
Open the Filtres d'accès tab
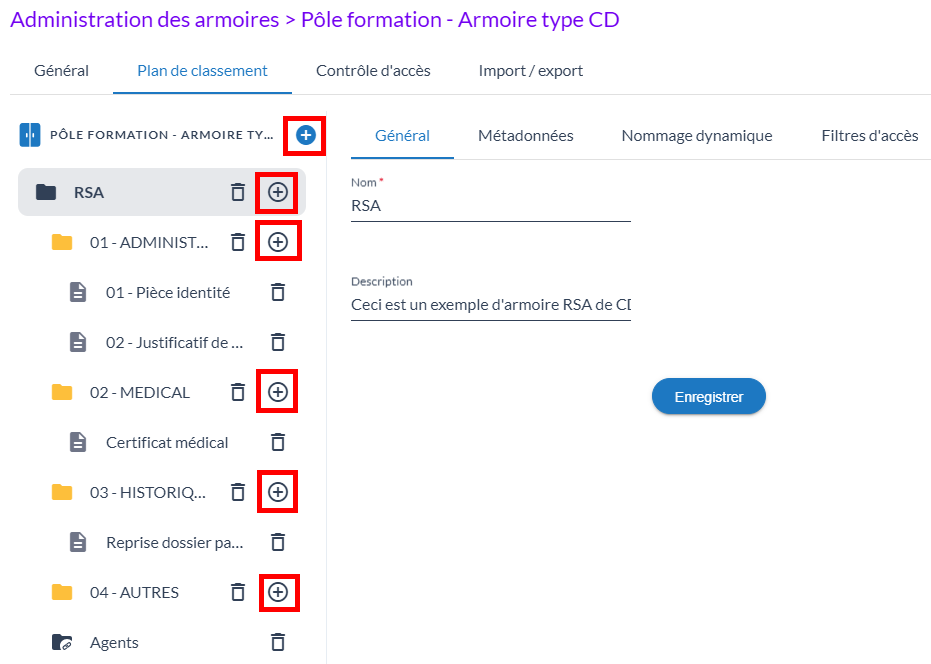869,136
